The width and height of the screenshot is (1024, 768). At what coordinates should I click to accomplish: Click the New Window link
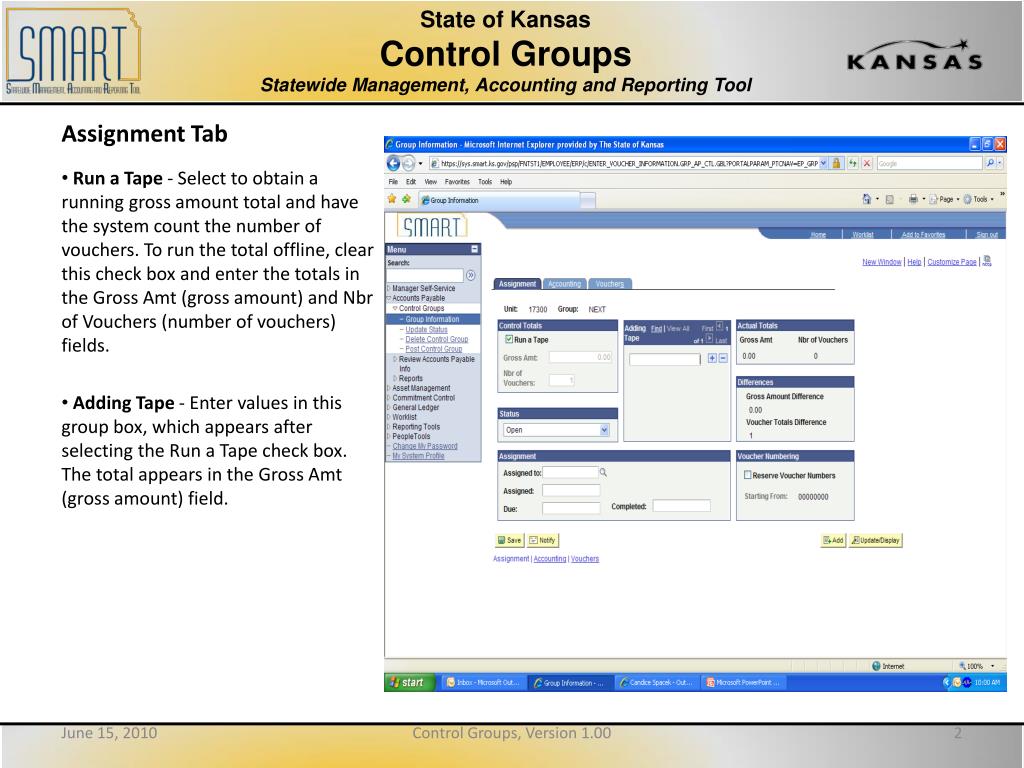point(882,262)
